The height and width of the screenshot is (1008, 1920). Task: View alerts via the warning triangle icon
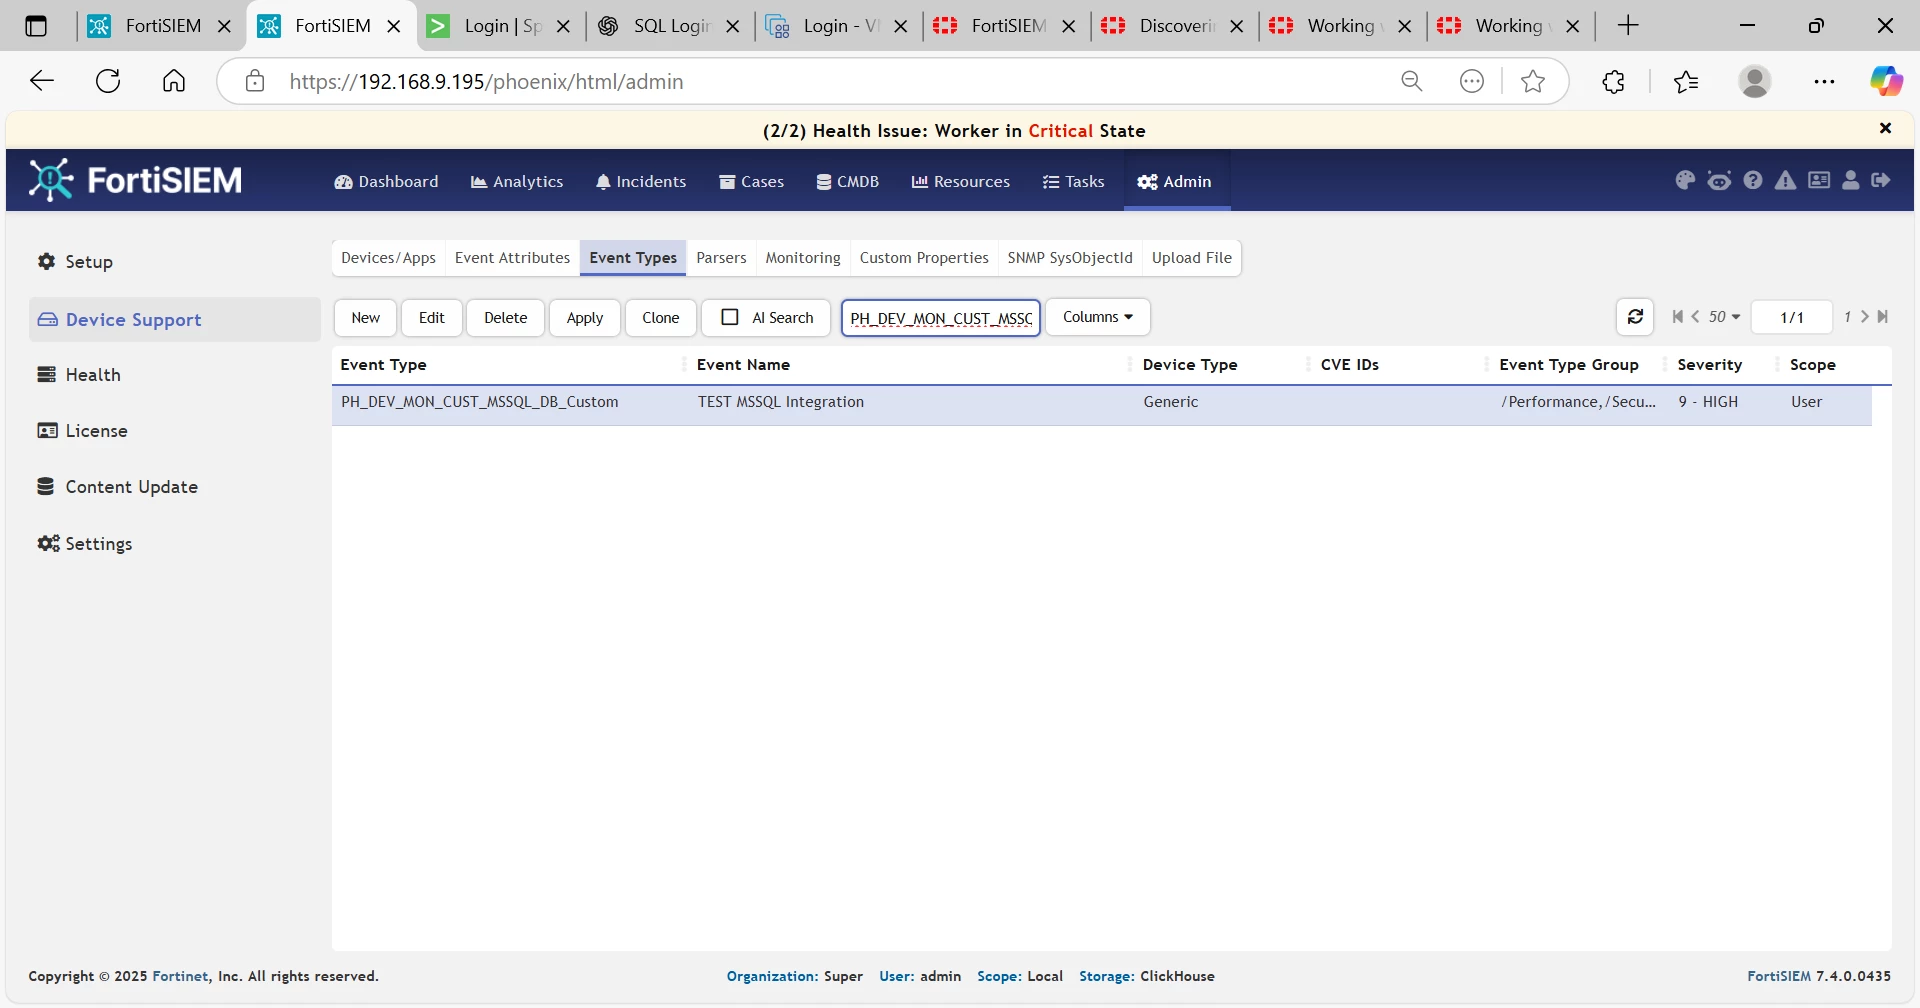pos(1786,180)
